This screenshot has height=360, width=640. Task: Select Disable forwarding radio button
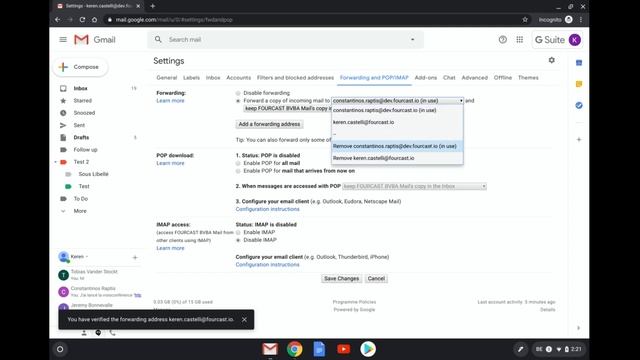click(238, 93)
